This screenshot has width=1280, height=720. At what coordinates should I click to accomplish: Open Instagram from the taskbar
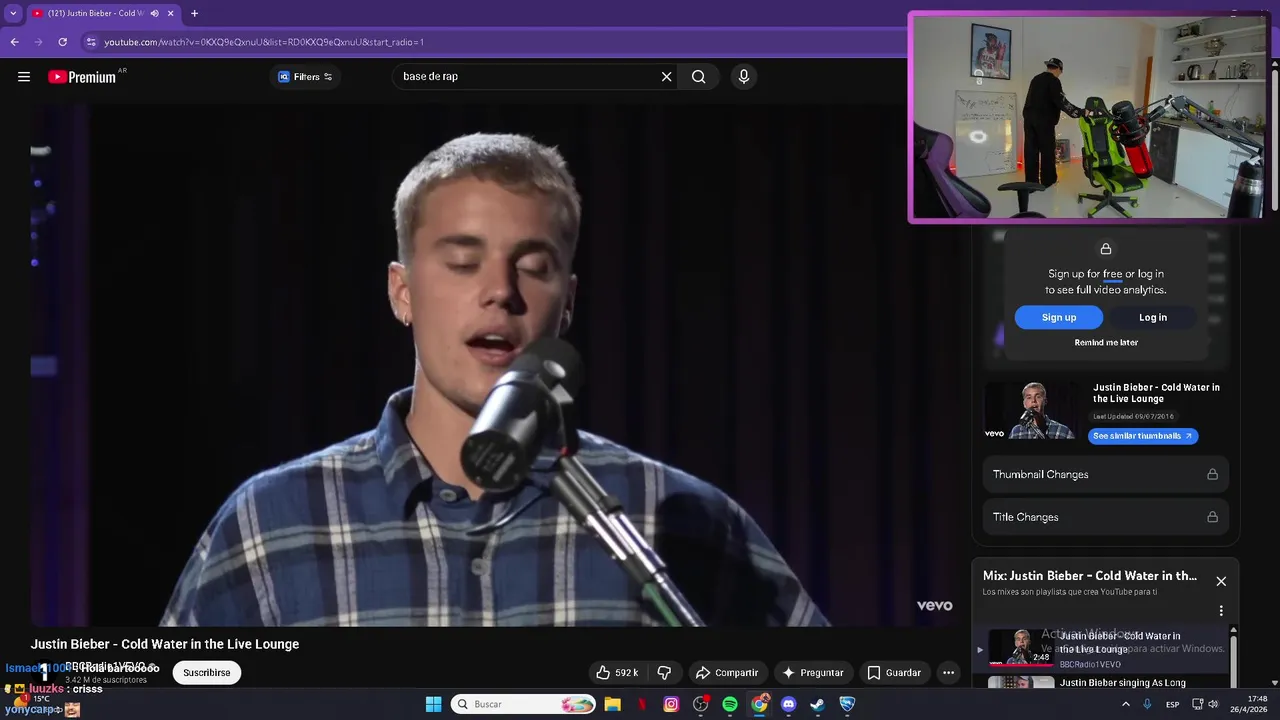point(671,704)
